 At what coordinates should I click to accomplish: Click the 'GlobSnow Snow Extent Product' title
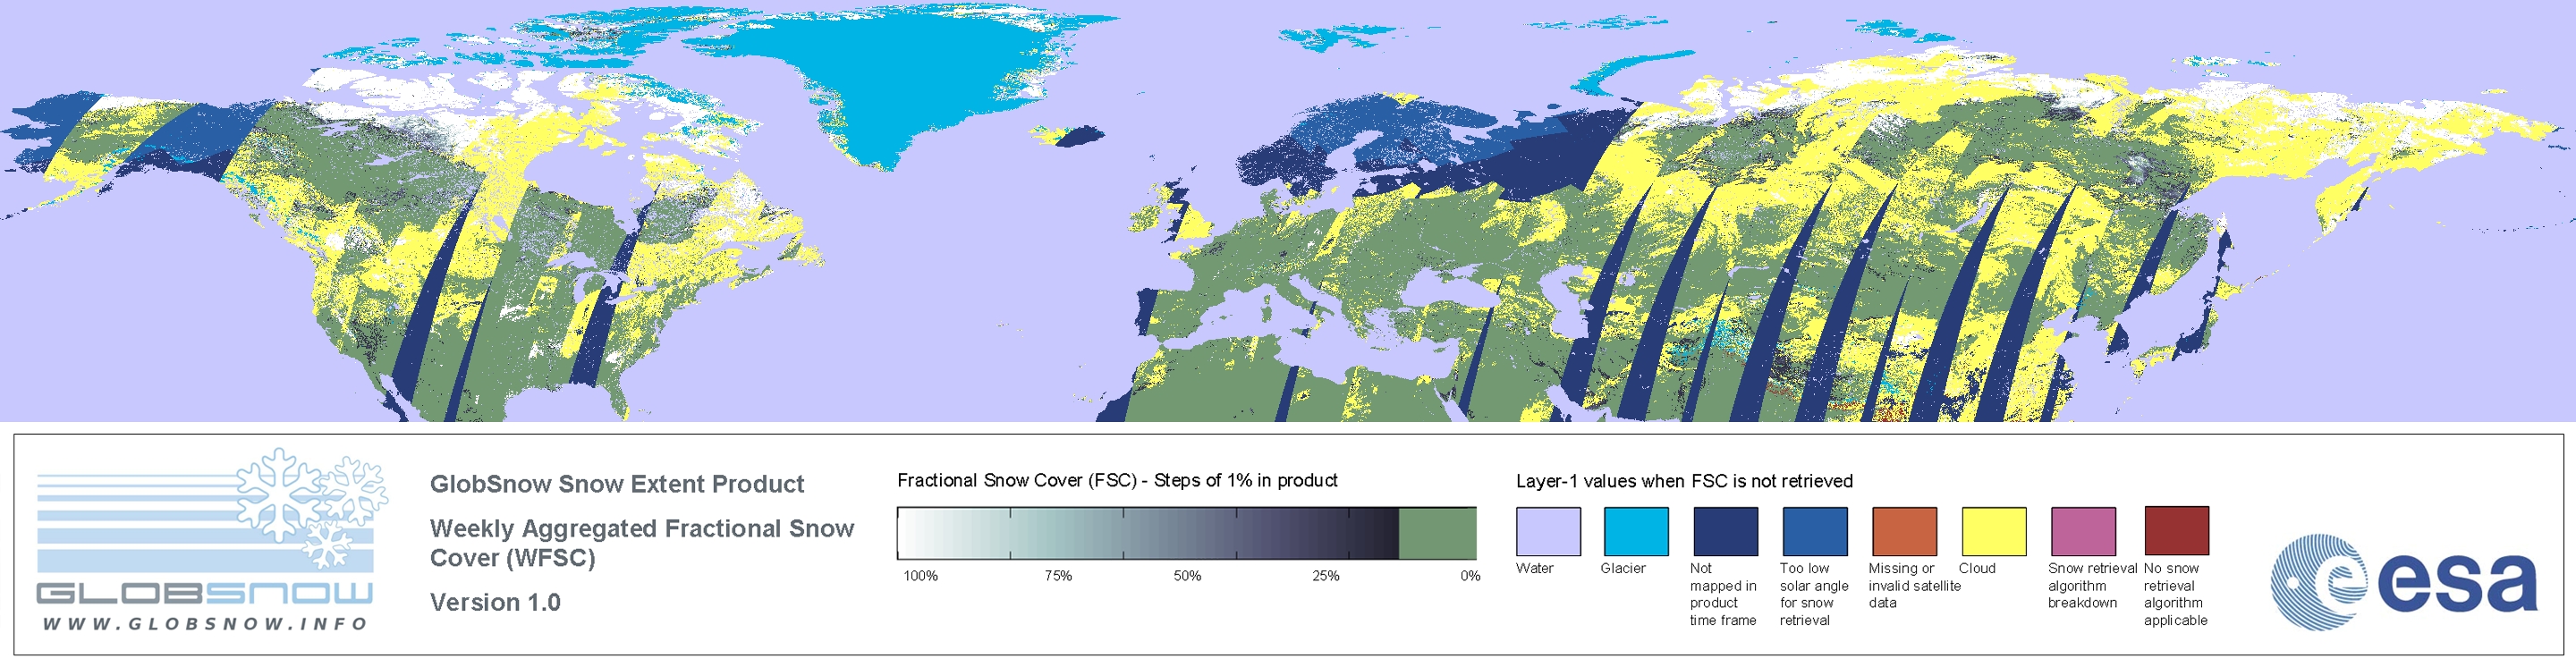(x=617, y=484)
